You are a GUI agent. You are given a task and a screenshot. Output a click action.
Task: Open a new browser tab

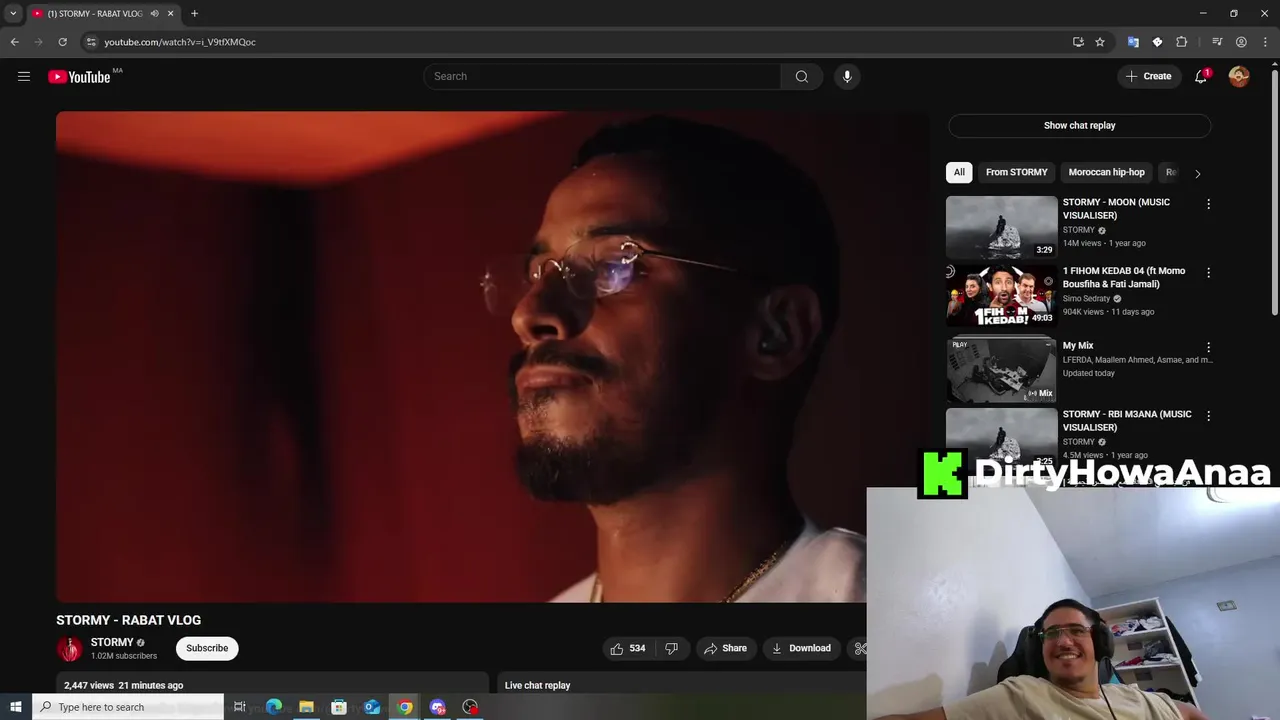[x=194, y=13]
